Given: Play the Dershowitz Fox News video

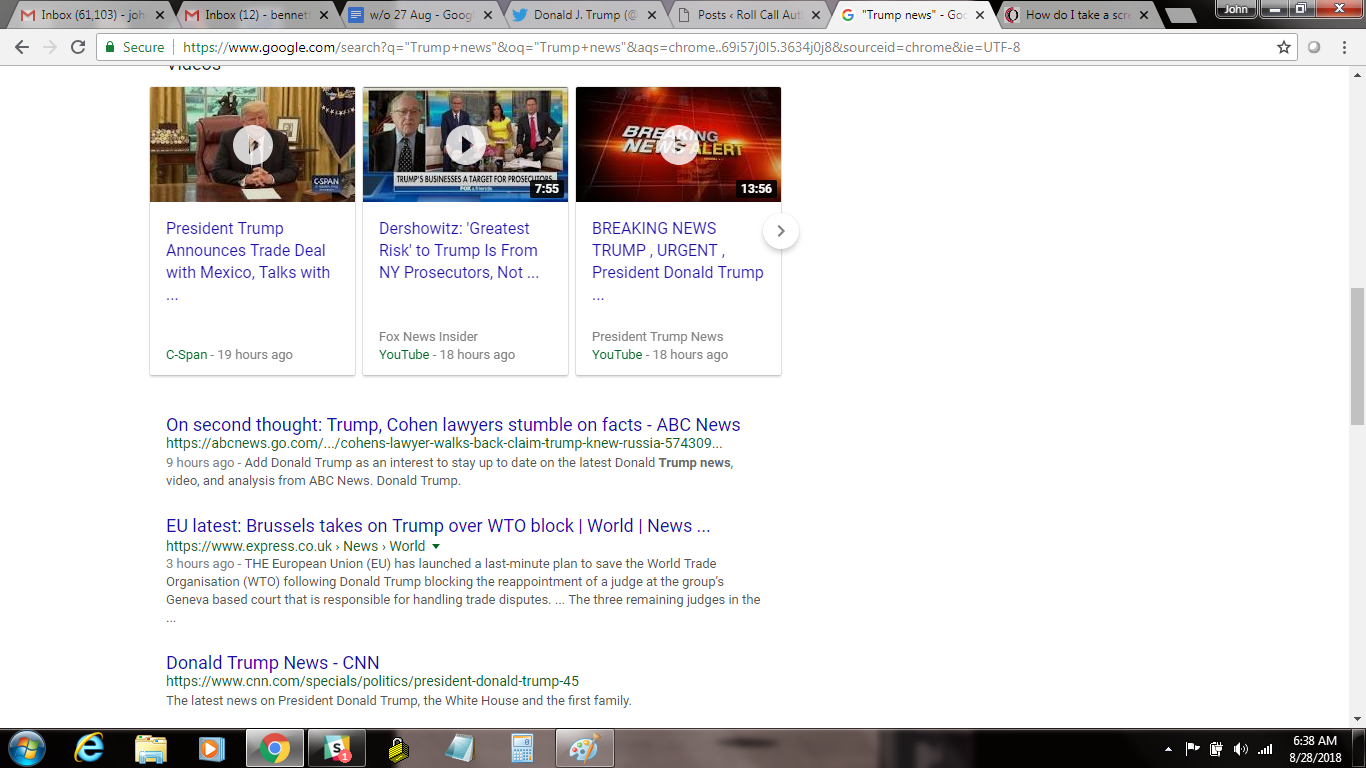Looking at the screenshot, I should point(465,145).
